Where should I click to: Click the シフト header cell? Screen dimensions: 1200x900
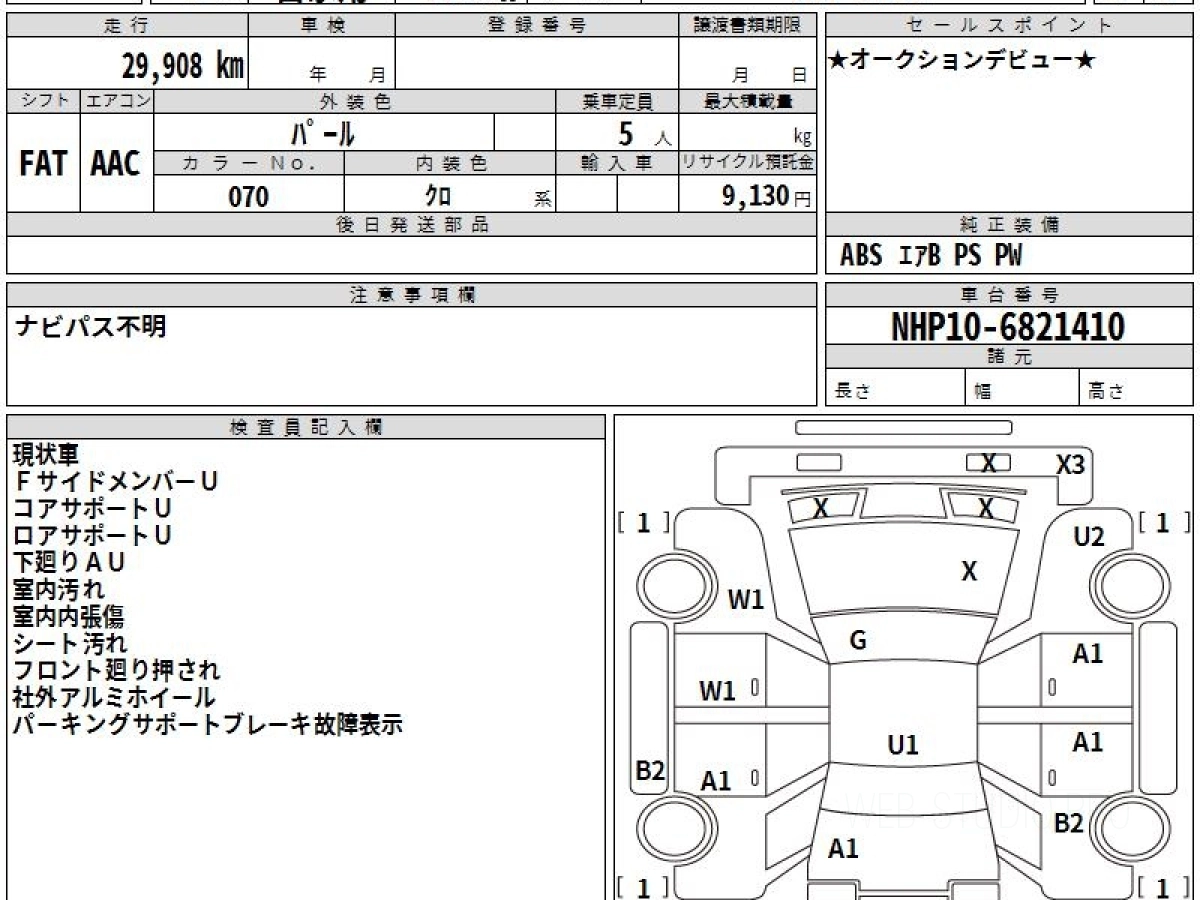[x=43, y=101]
